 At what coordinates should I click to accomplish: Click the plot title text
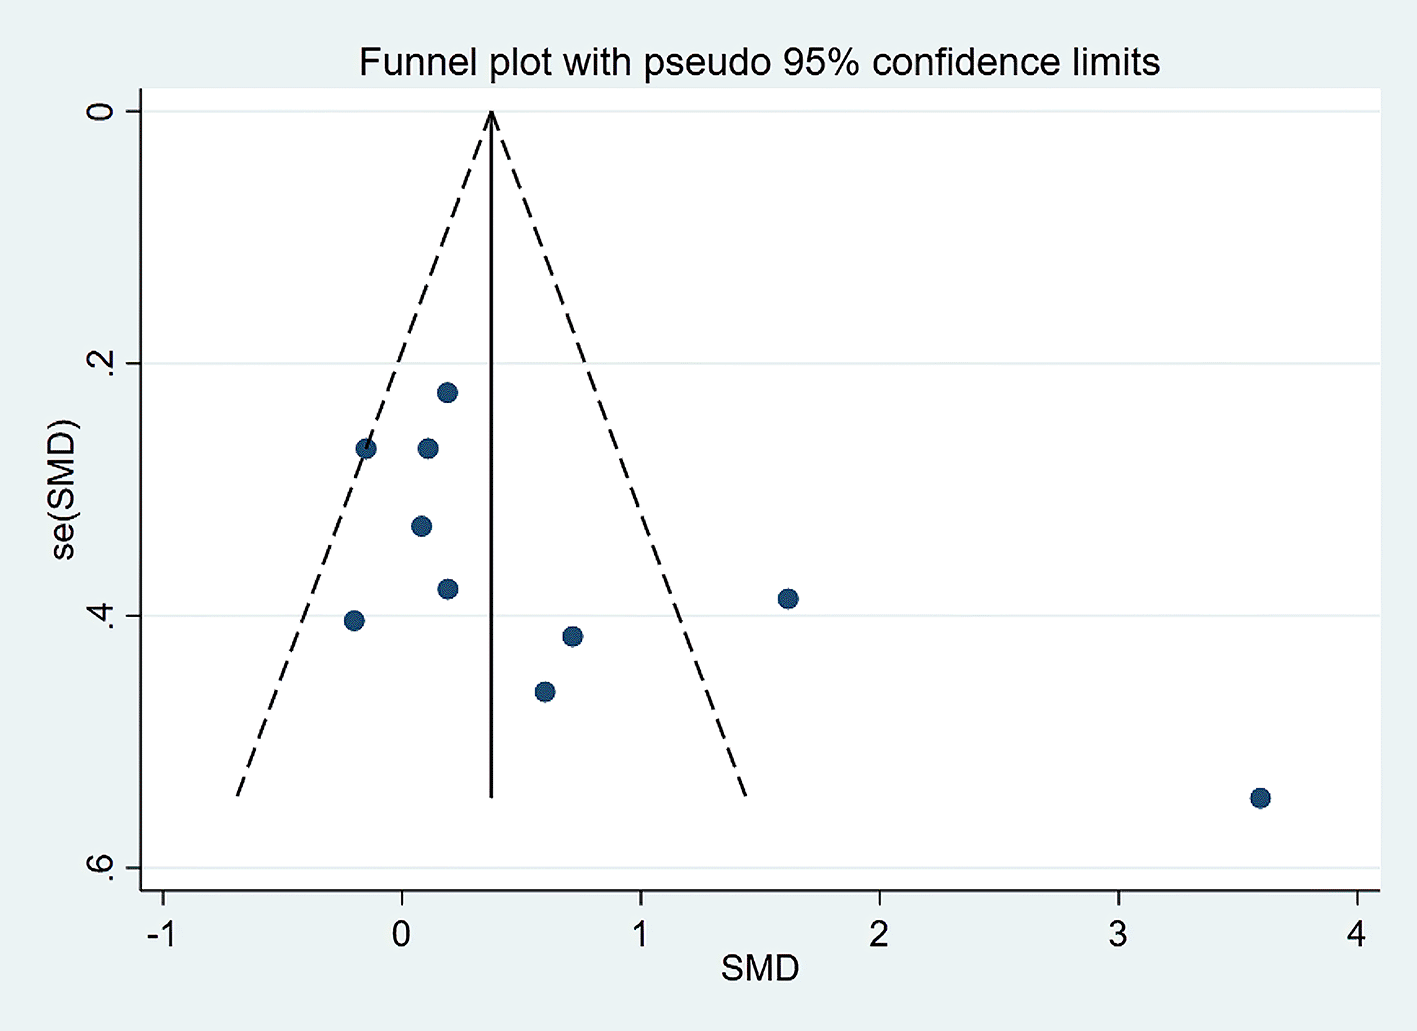759,63
